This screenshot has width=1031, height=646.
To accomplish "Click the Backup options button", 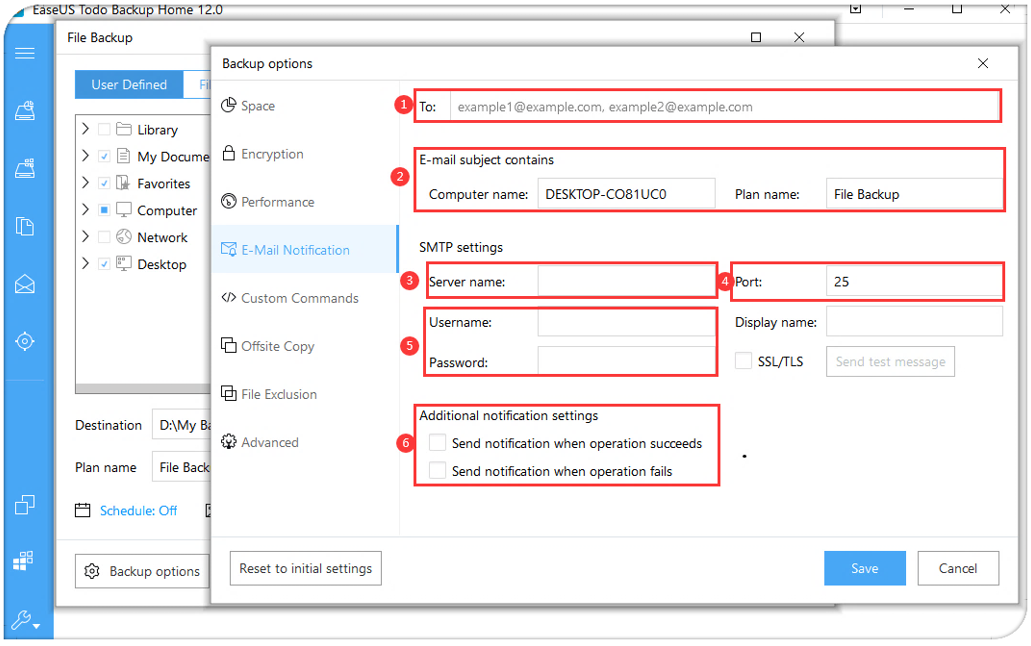I will click(x=142, y=571).
